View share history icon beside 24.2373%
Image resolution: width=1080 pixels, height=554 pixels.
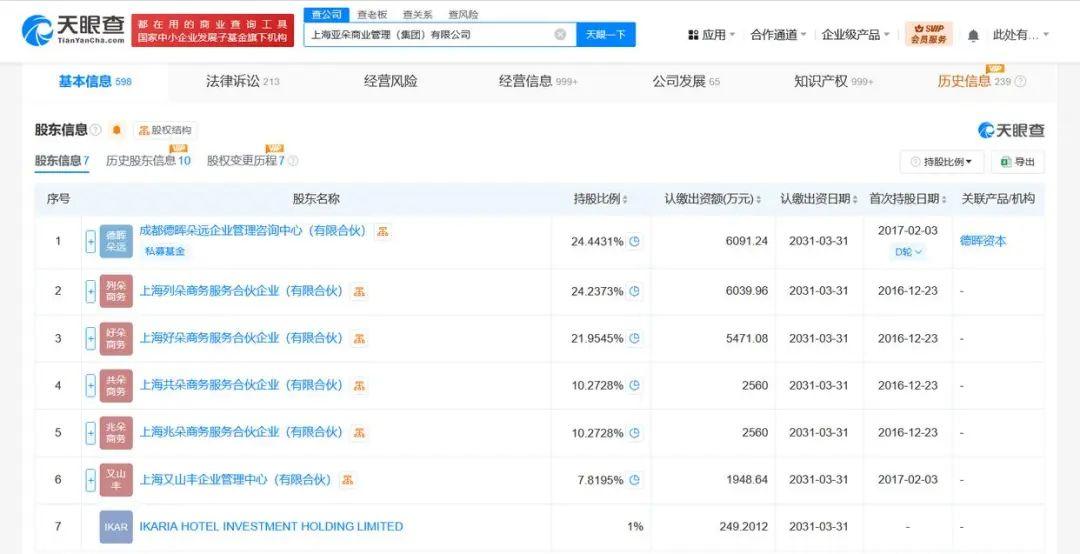pos(635,291)
